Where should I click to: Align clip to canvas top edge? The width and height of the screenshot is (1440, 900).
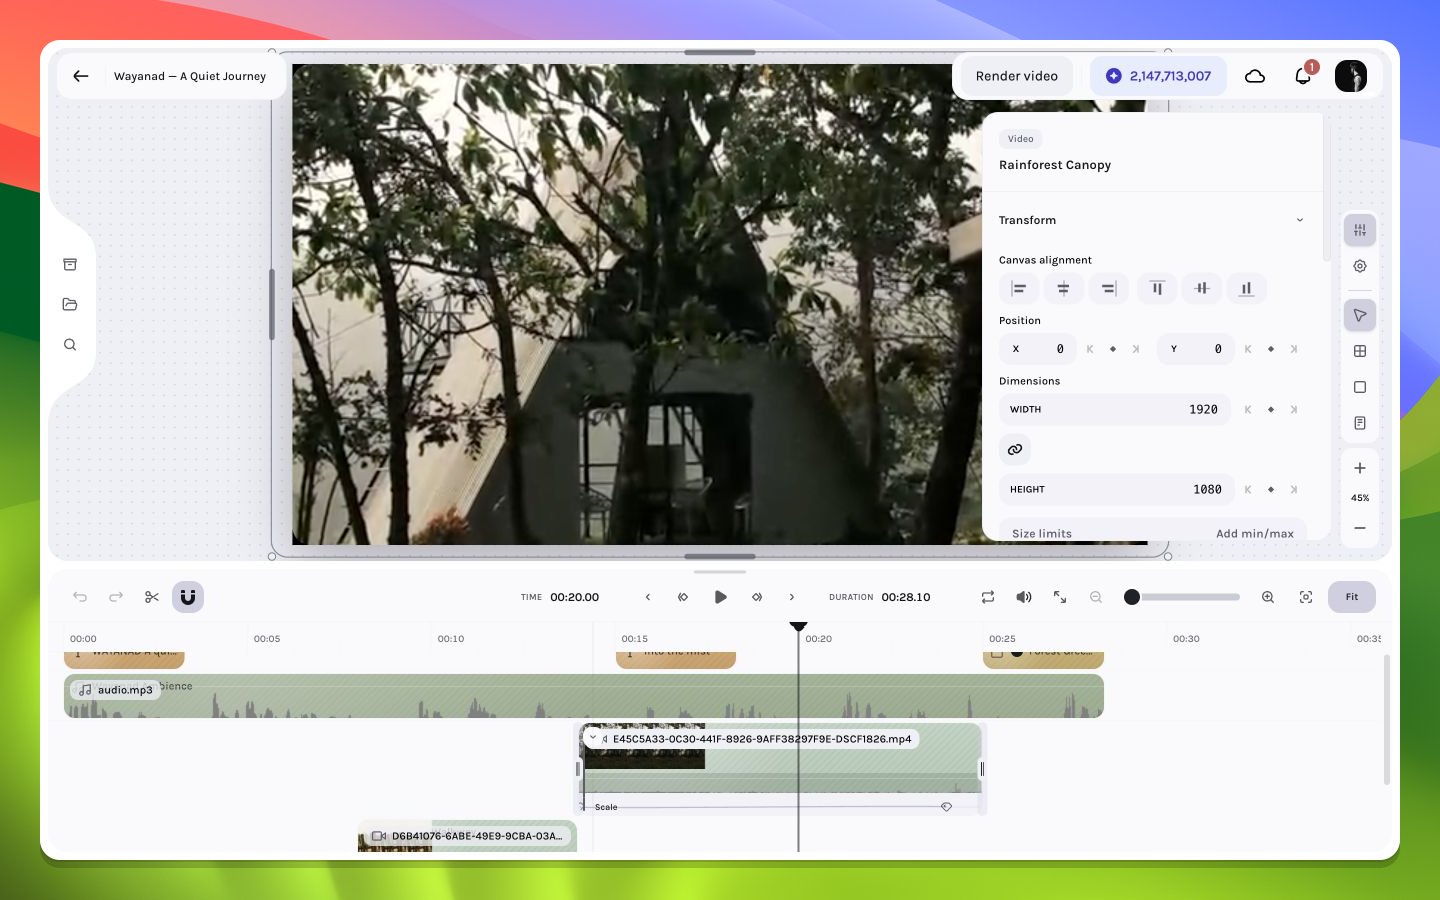click(1157, 289)
